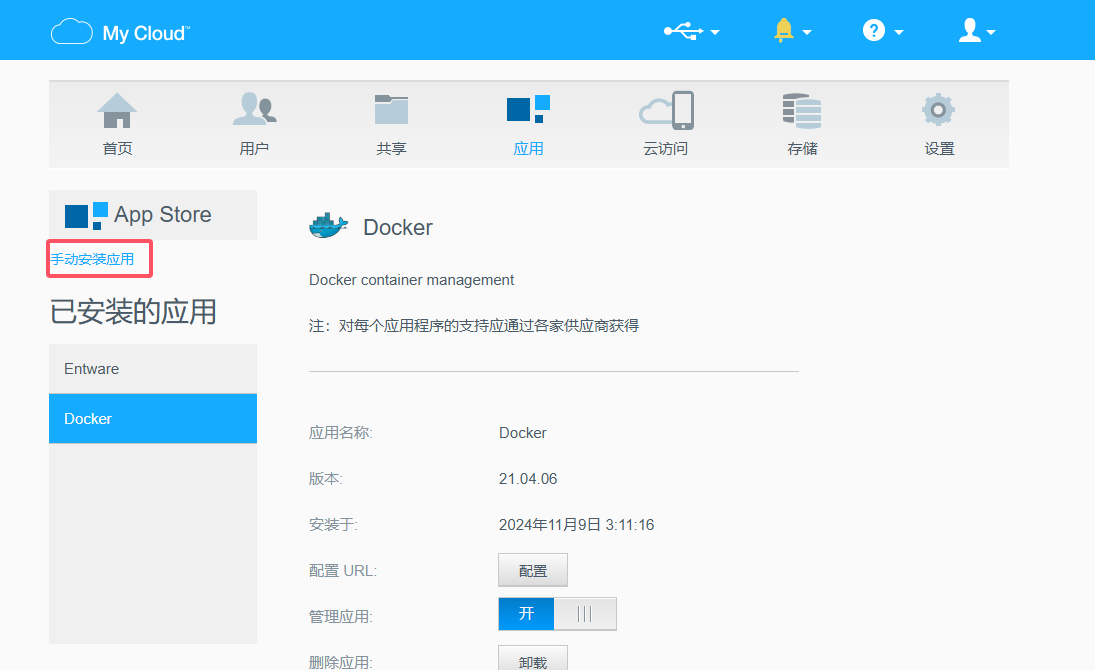Click the version value 21.04.06

528,479
